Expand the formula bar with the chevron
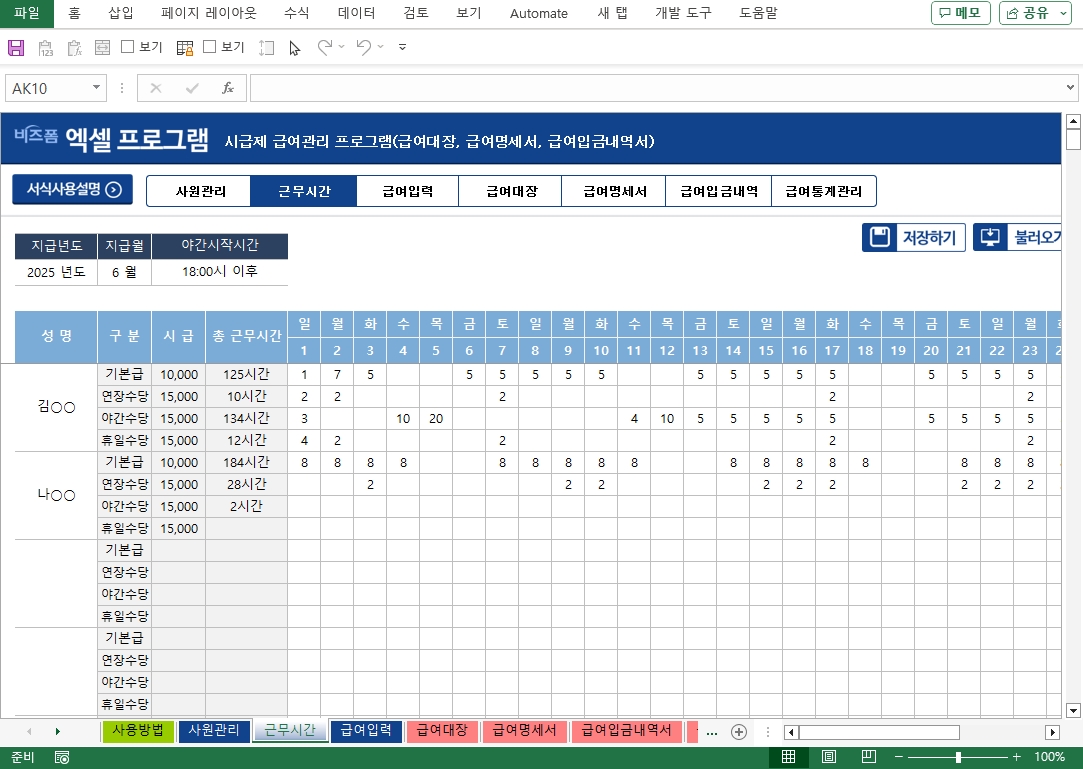This screenshot has width=1083, height=769. click(x=1070, y=88)
